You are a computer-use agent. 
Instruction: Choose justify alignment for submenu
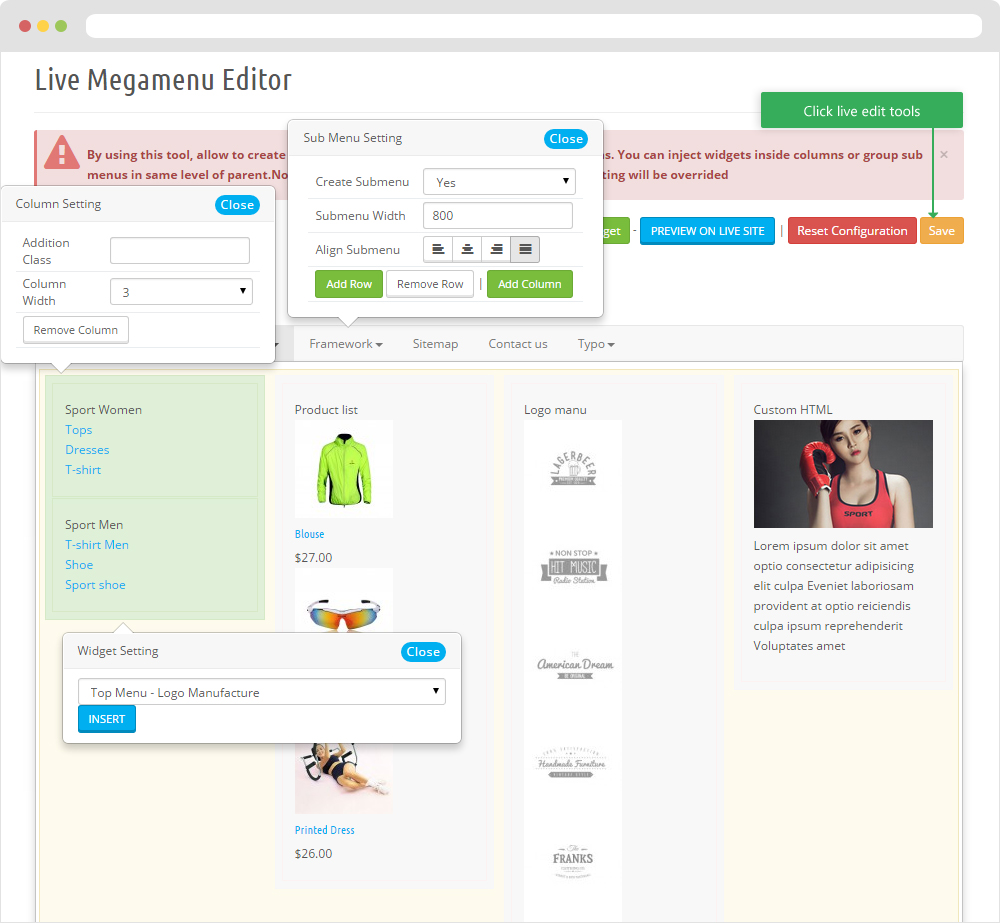coord(525,249)
